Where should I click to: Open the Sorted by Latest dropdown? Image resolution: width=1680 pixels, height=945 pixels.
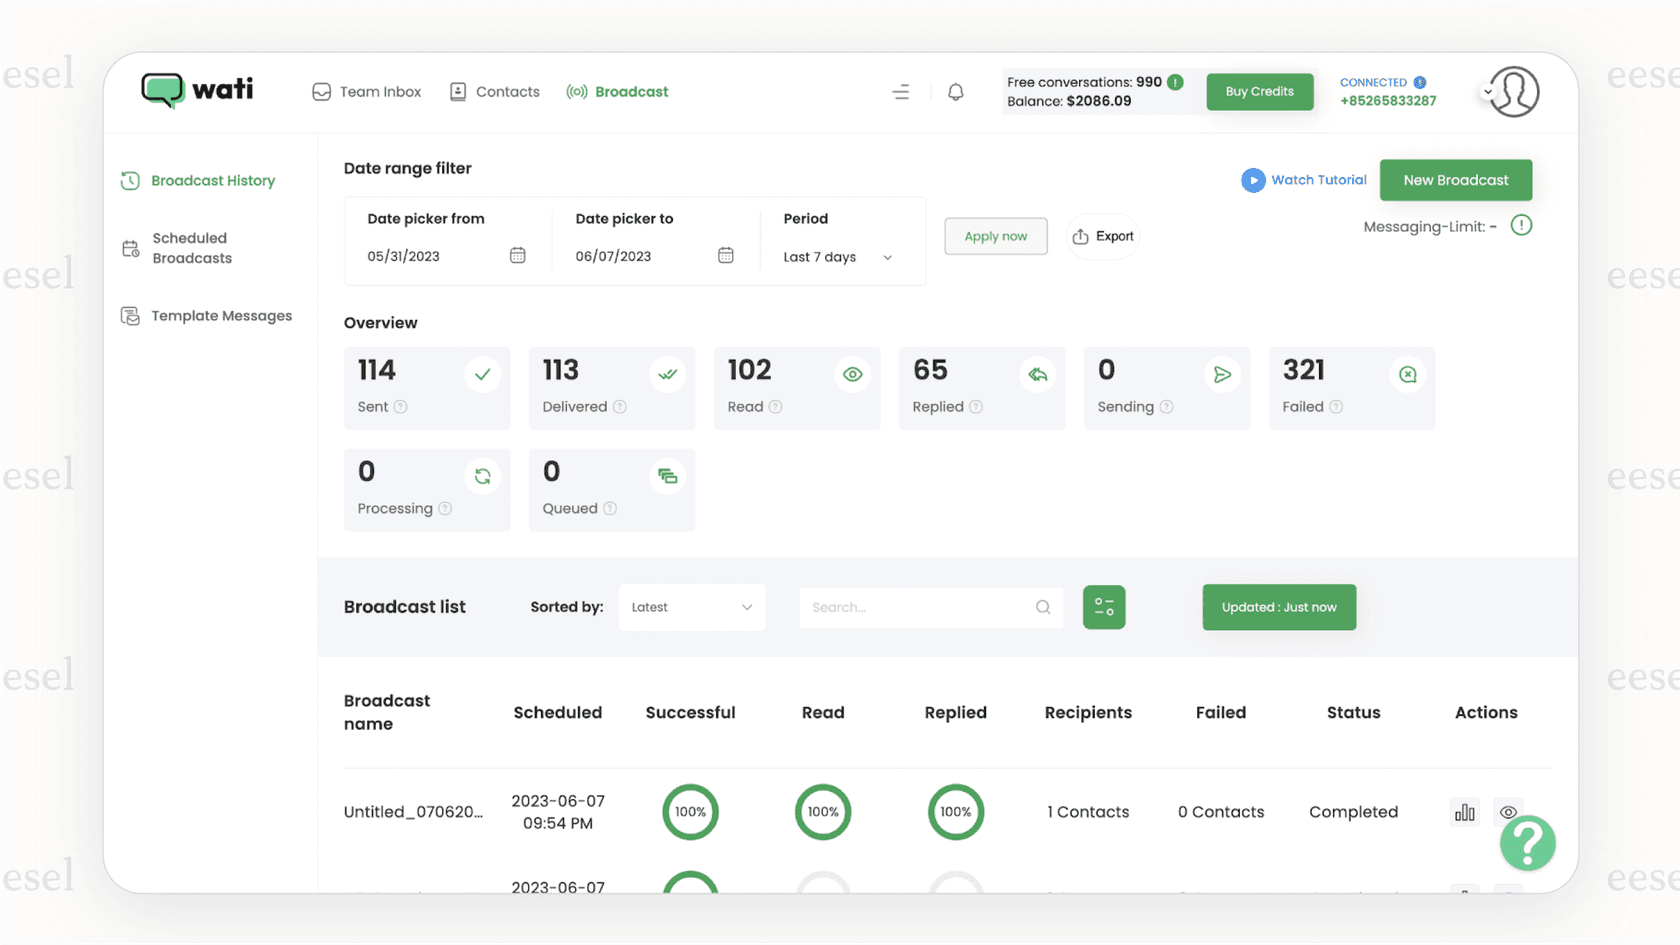(x=692, y=607)
